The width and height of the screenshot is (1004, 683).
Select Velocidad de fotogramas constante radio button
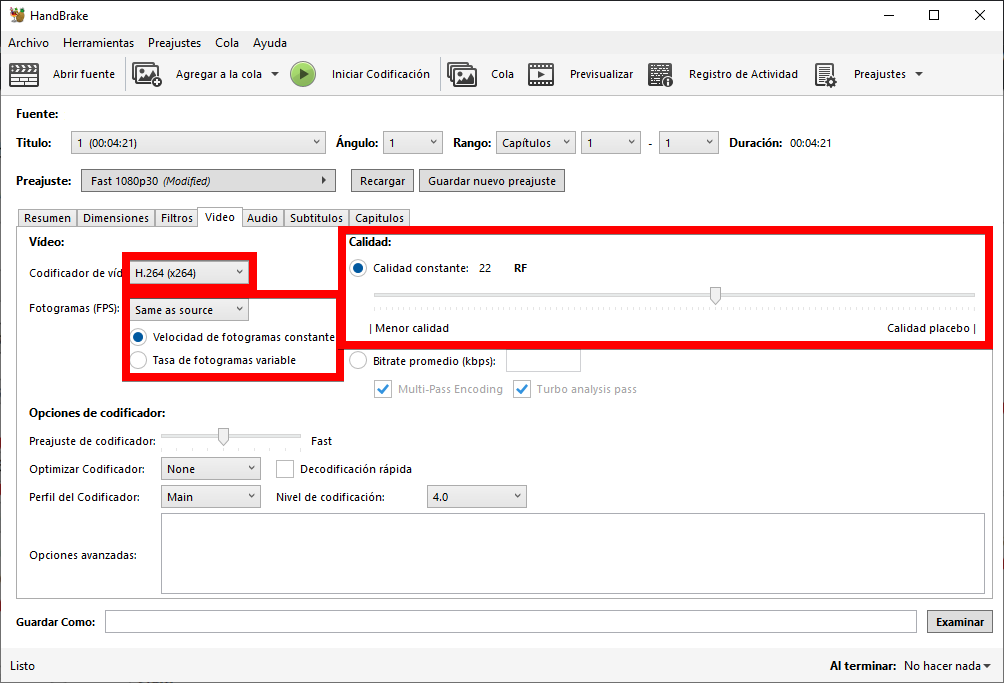[x=138, y=337]
